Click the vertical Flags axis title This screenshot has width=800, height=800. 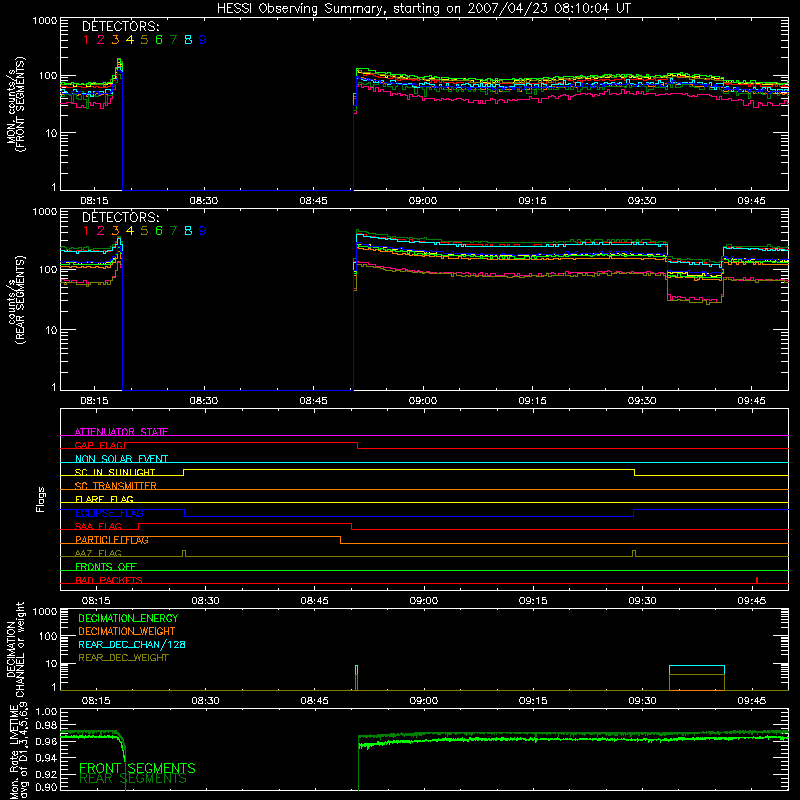[41, 499]
